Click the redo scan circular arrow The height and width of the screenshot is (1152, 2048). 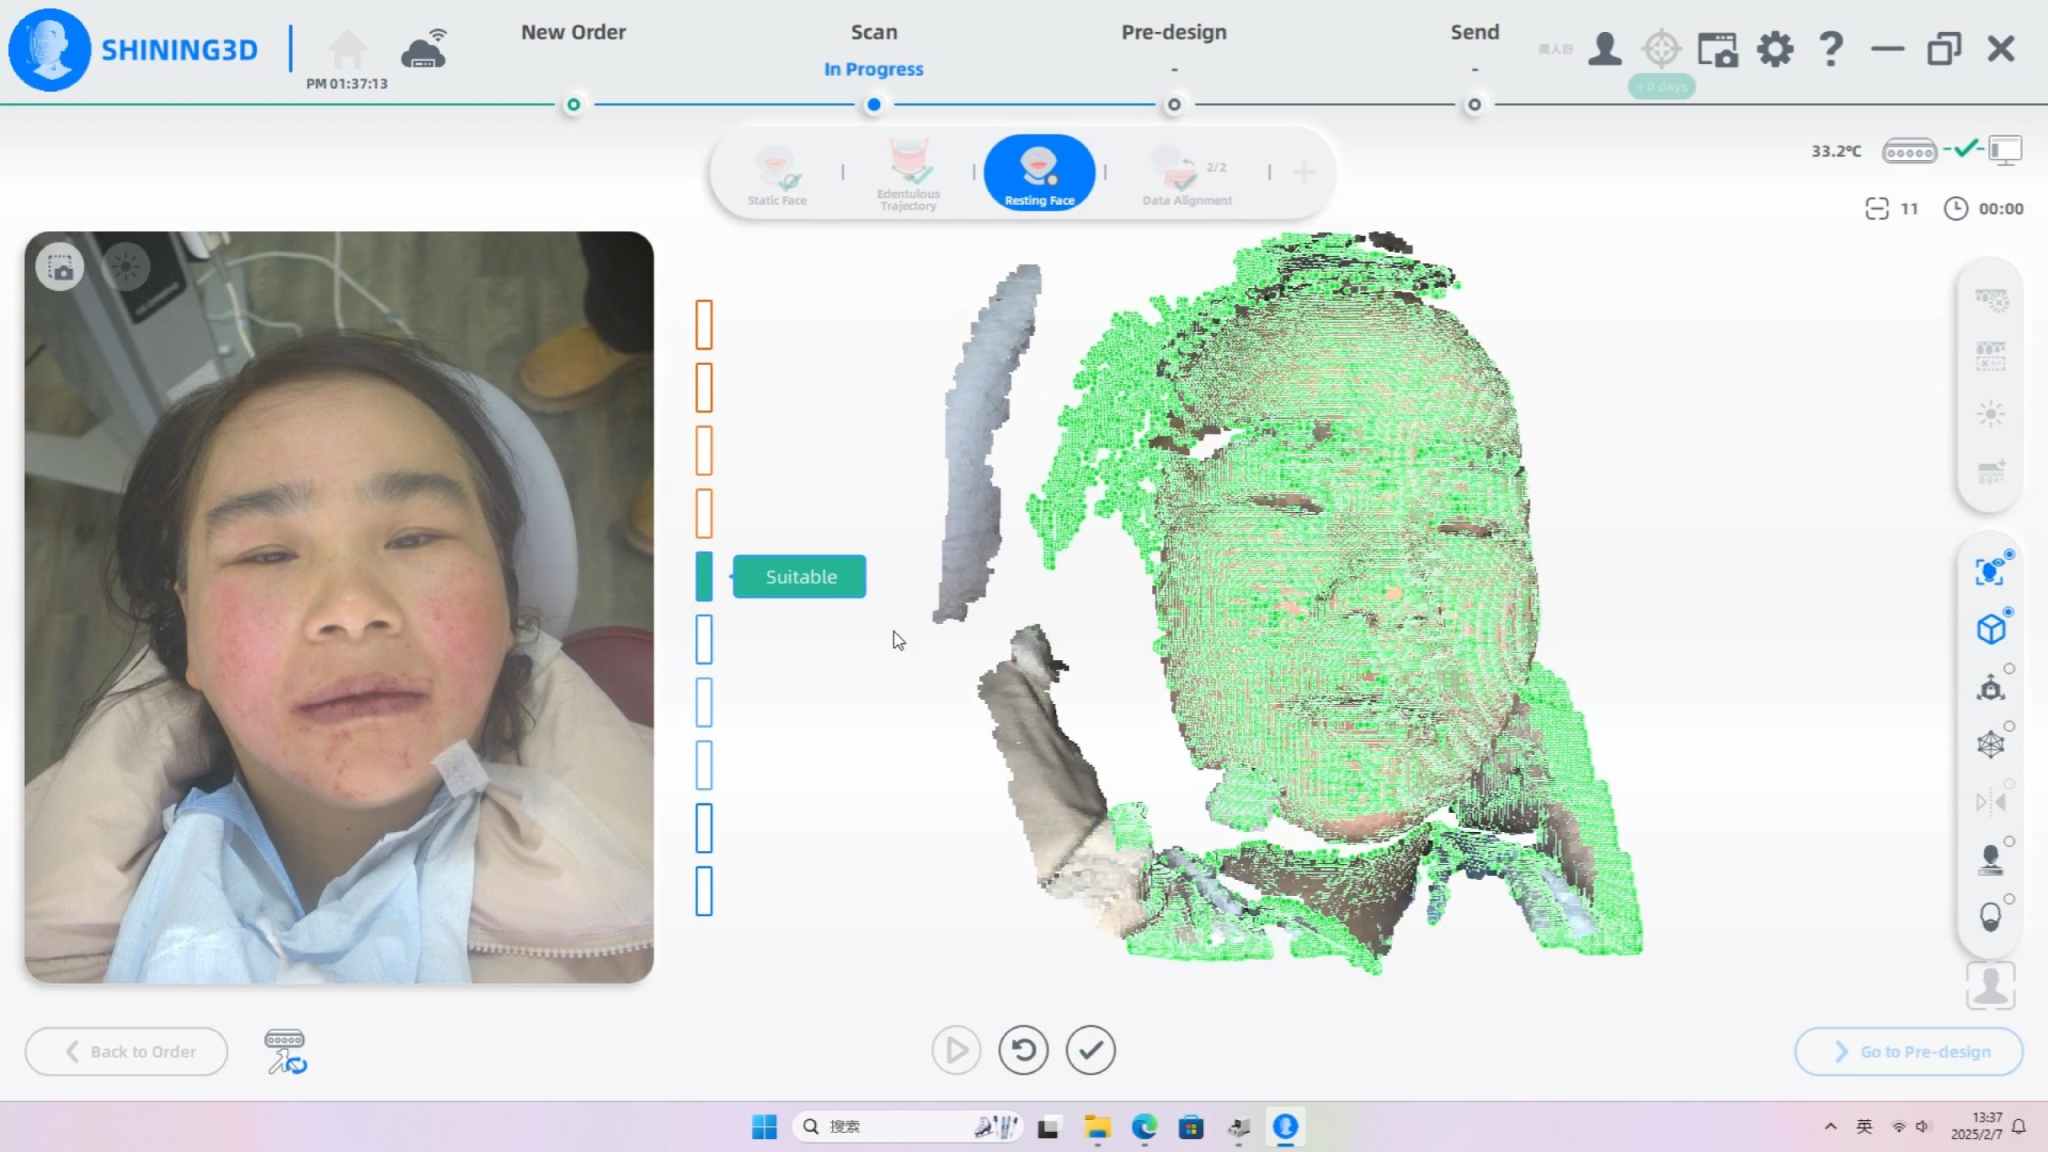point(1023,1050)
